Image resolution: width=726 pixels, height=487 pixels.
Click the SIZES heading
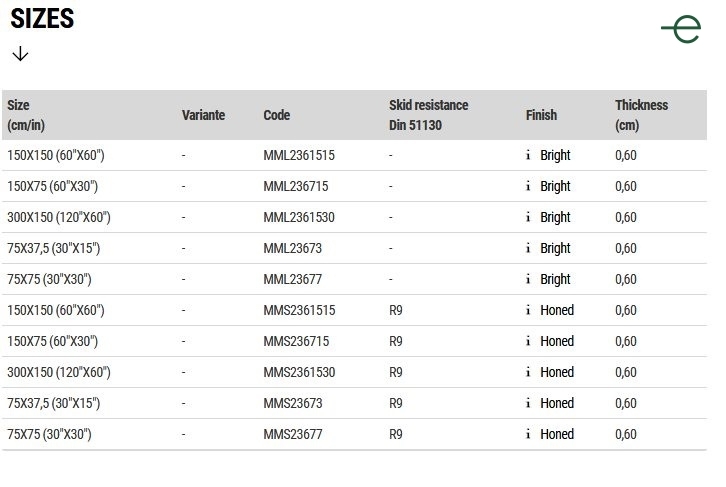point(42,19)
